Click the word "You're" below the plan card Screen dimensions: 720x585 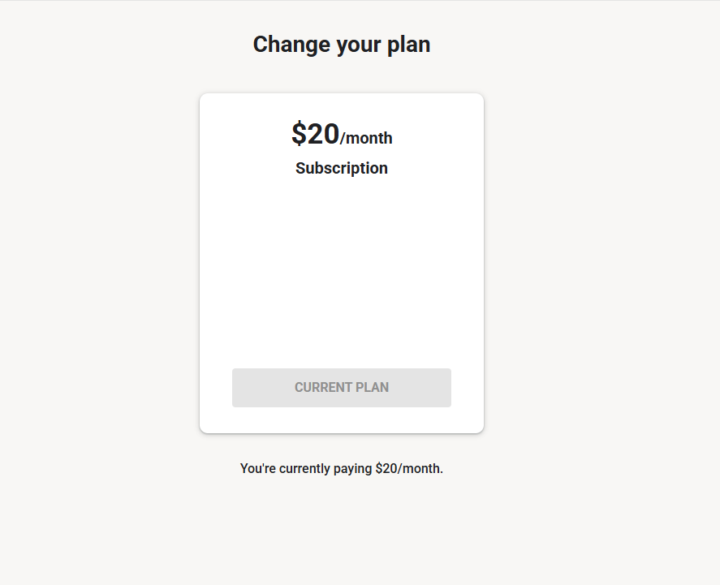[258, 468]
